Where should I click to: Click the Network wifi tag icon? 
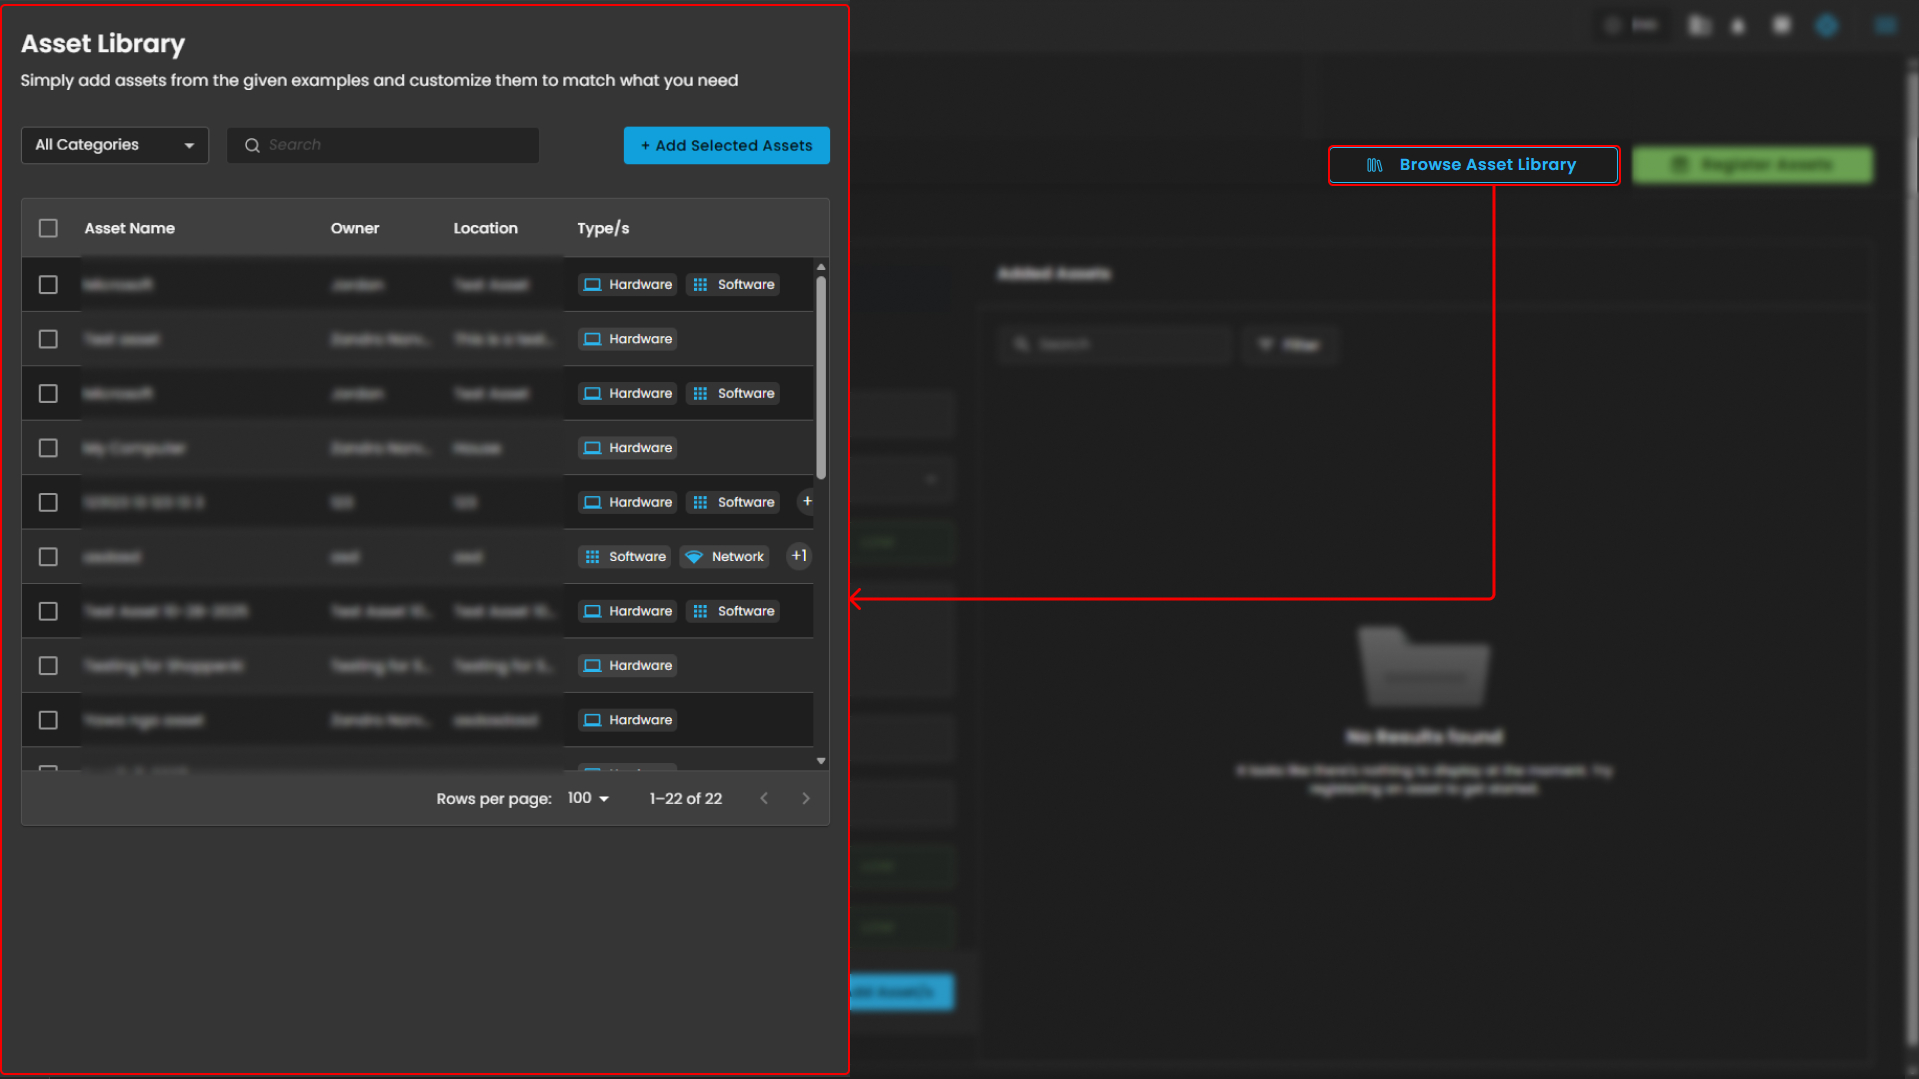click(x=694, y=557)
